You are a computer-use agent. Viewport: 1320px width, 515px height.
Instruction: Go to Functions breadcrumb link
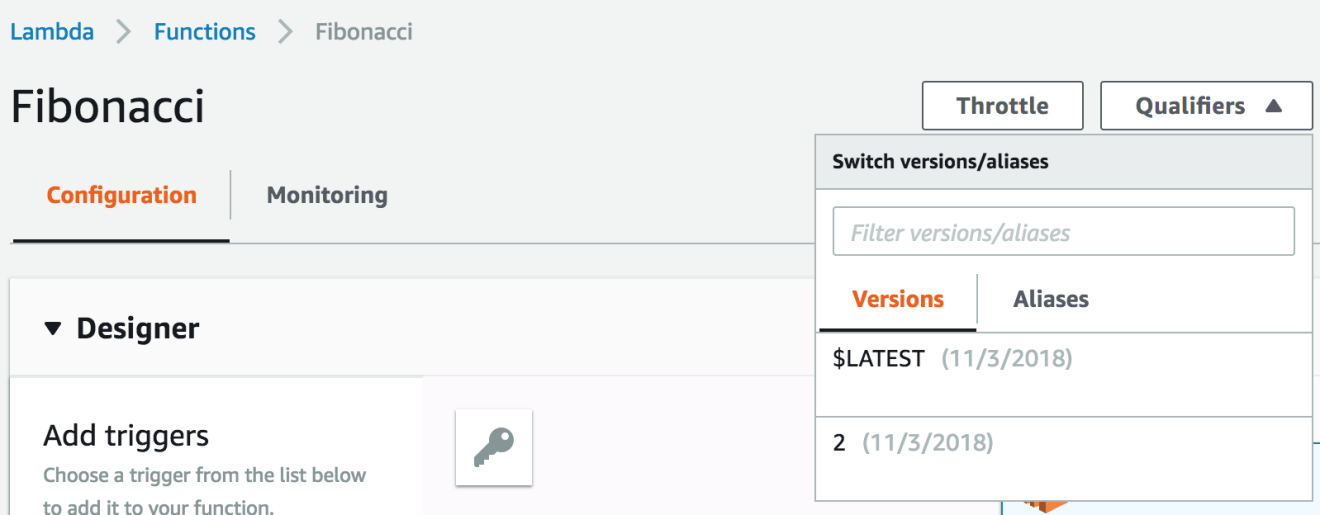pyautogui.click(x=204, y=32)
